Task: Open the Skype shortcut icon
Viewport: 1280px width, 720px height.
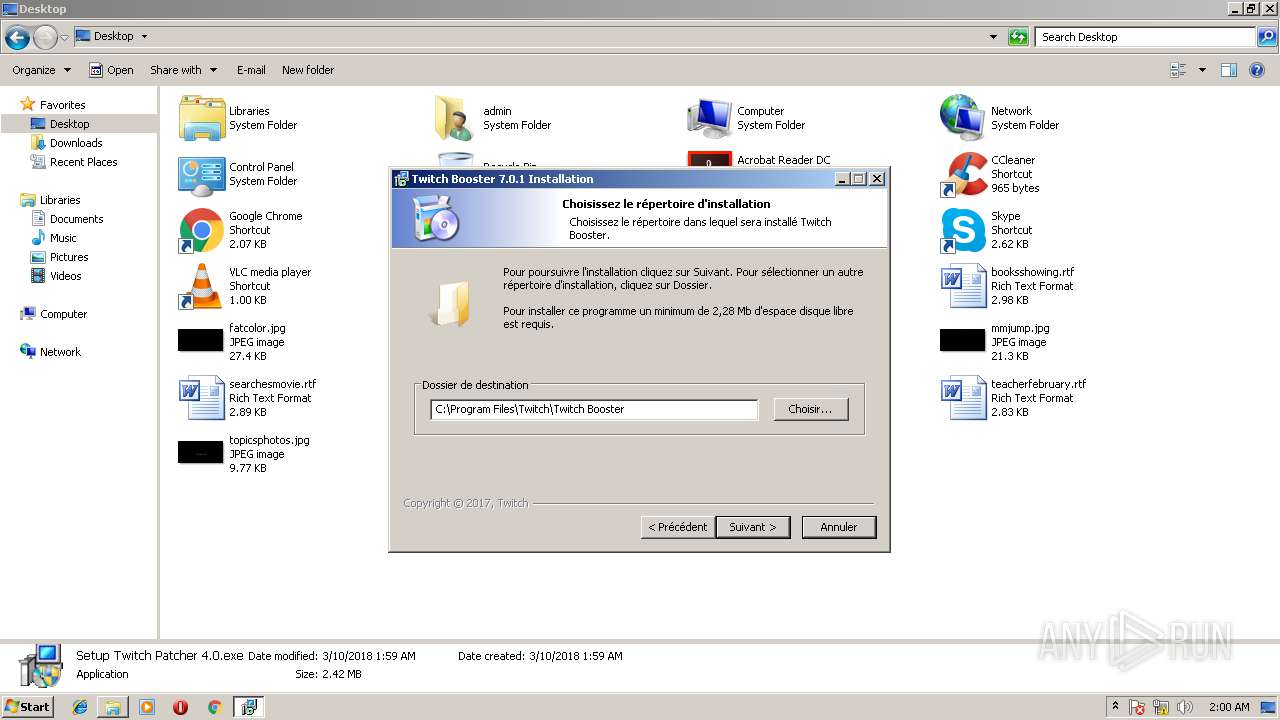Action: 963,231
